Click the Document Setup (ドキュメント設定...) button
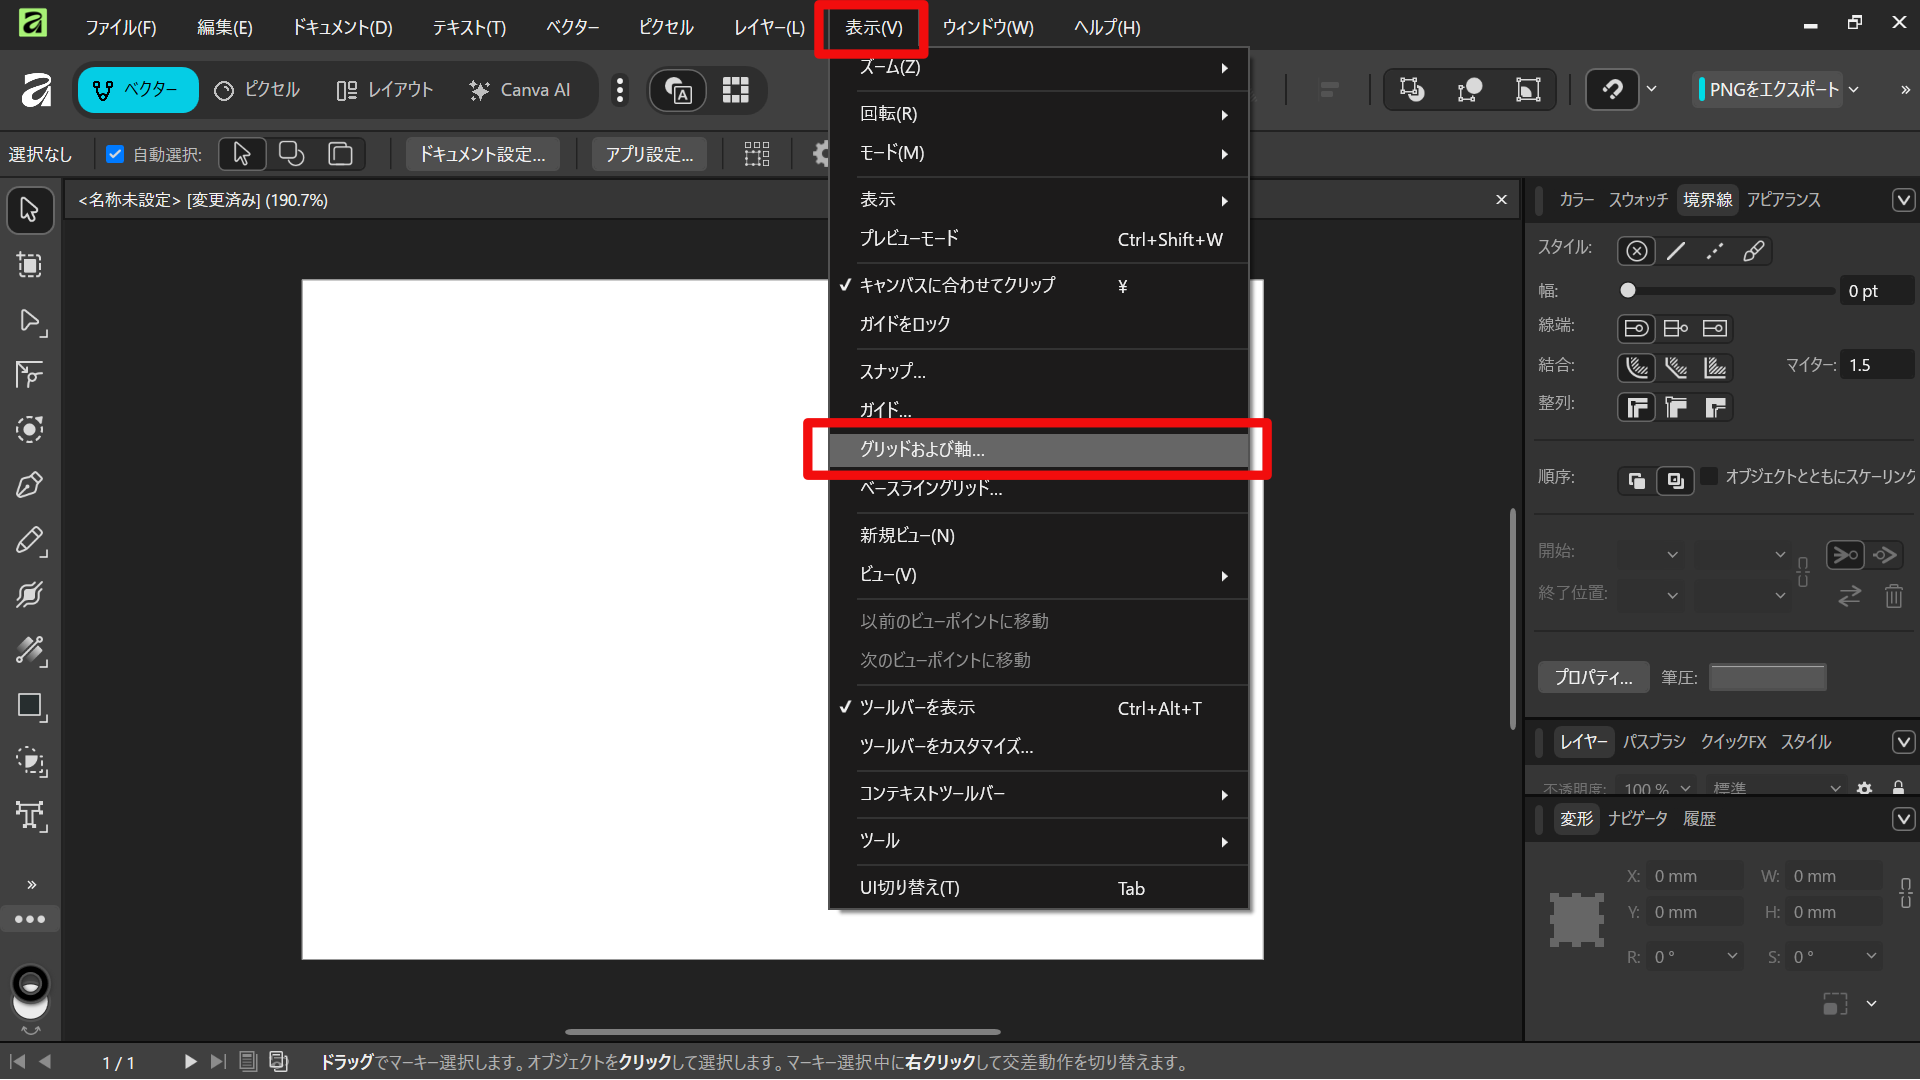The height and width of the screenshot is (1080, 1920). (x=482, y=154)
